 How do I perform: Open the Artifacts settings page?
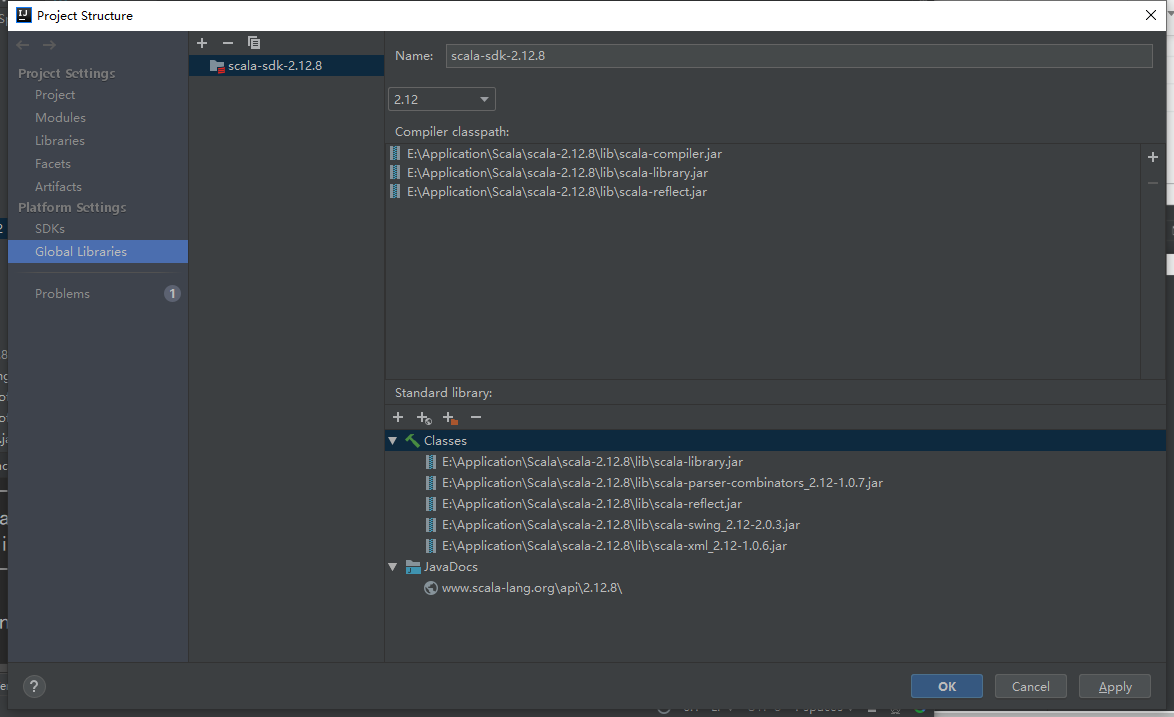pyautogui.click(x=58, y=186)
